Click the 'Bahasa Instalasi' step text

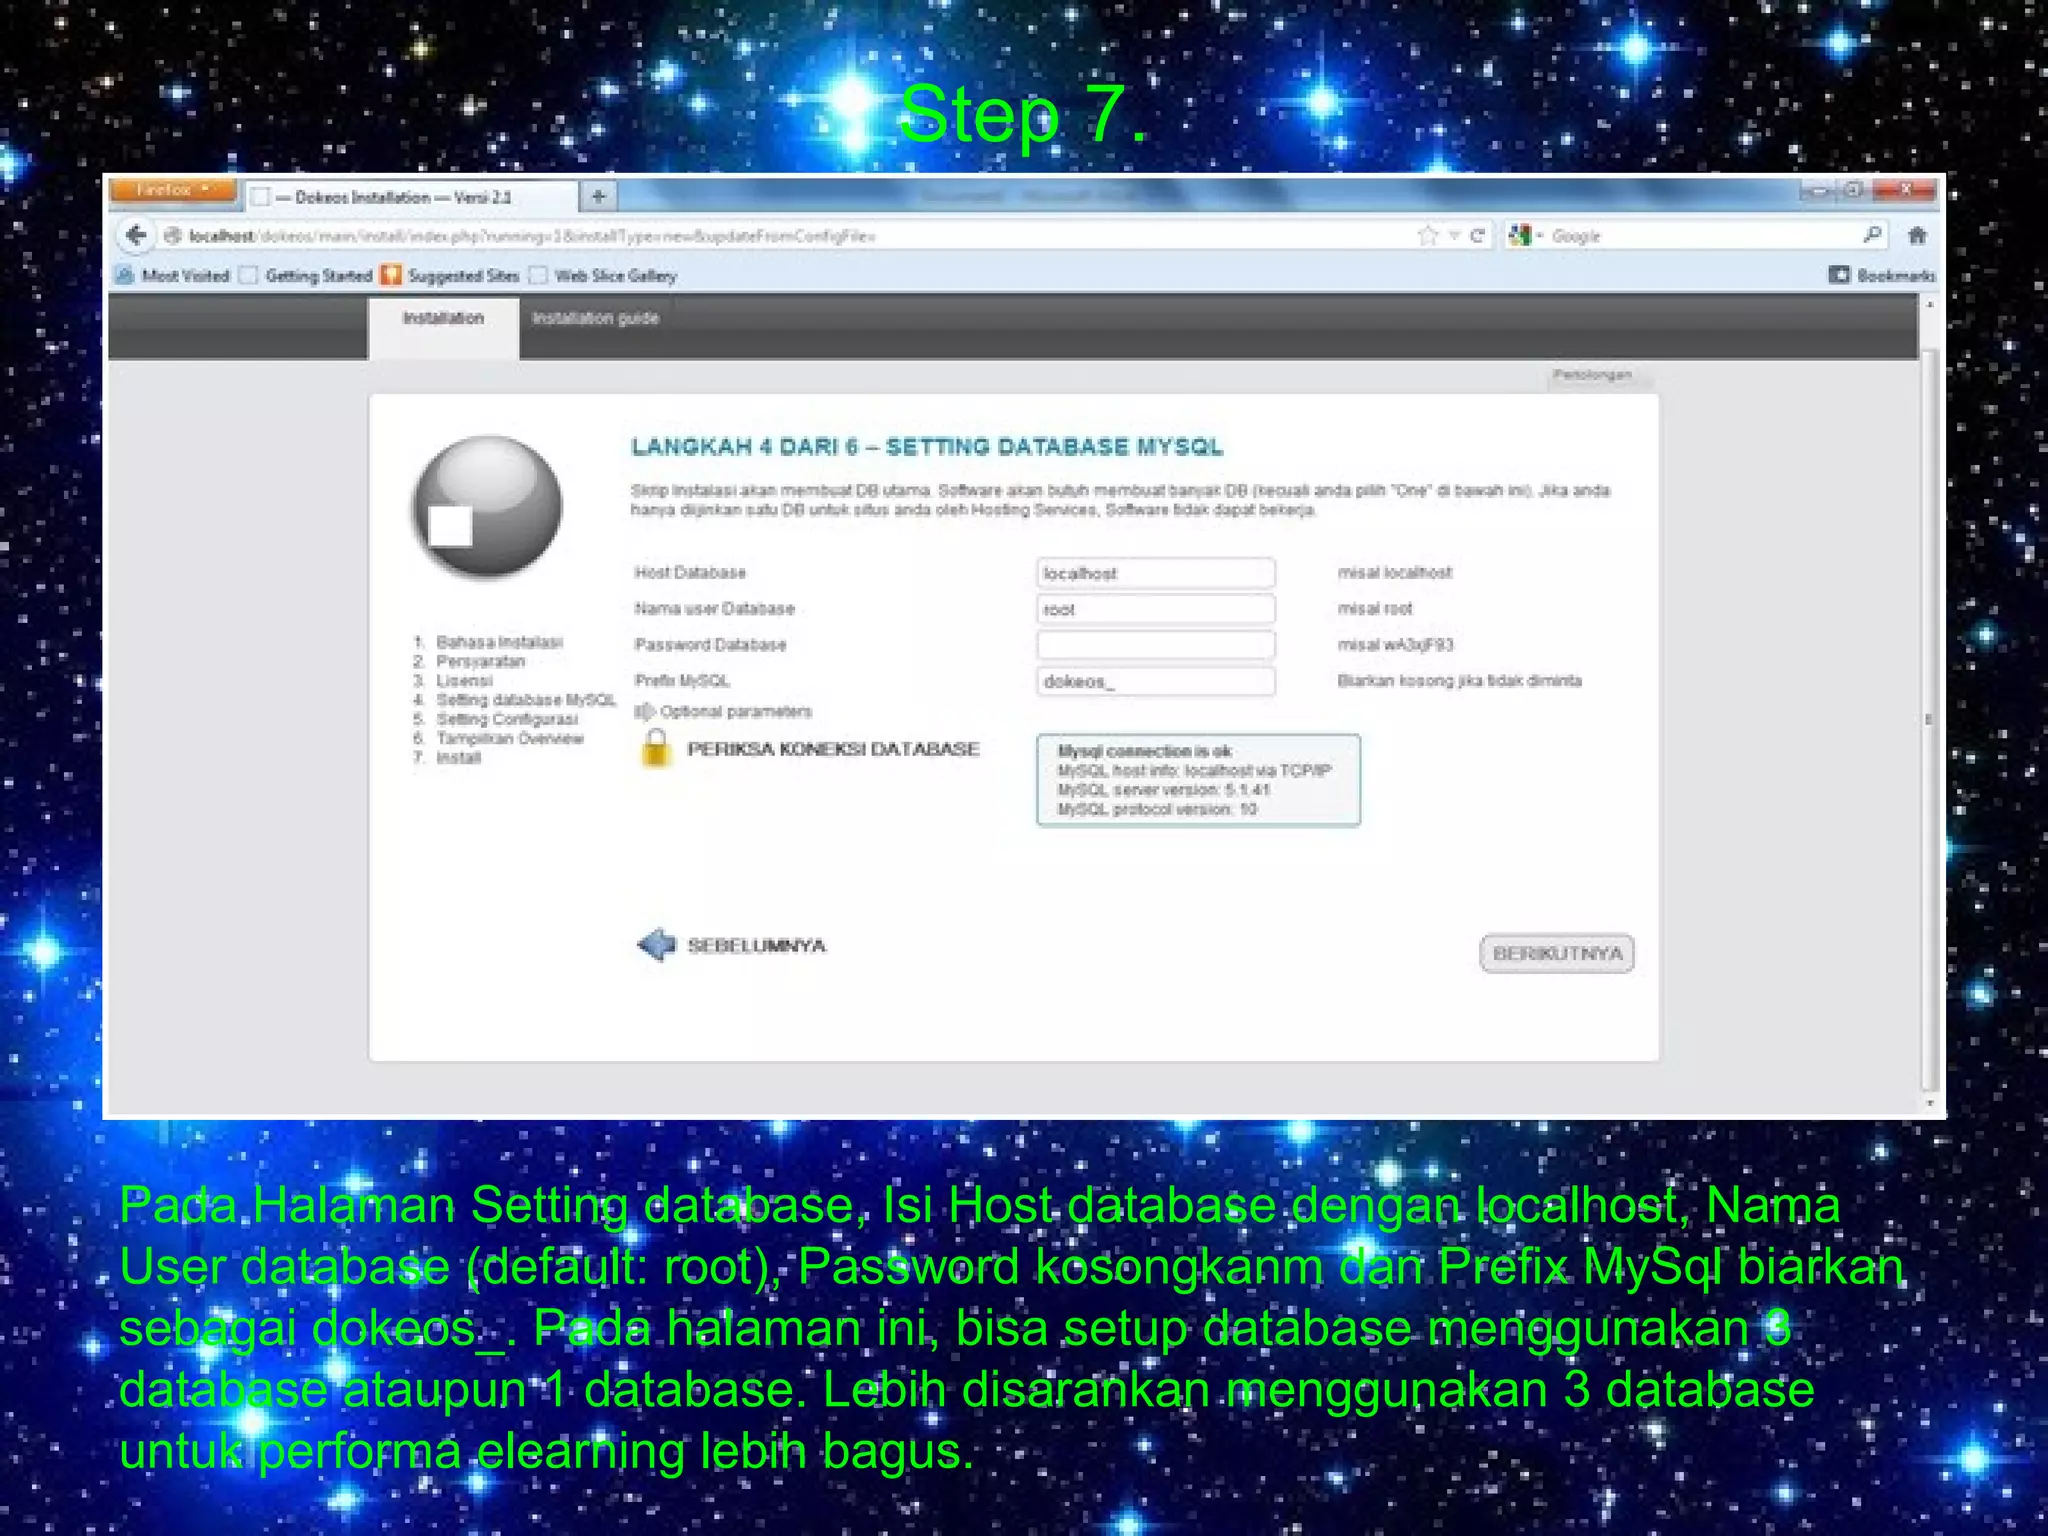click(x=499, y=642)
